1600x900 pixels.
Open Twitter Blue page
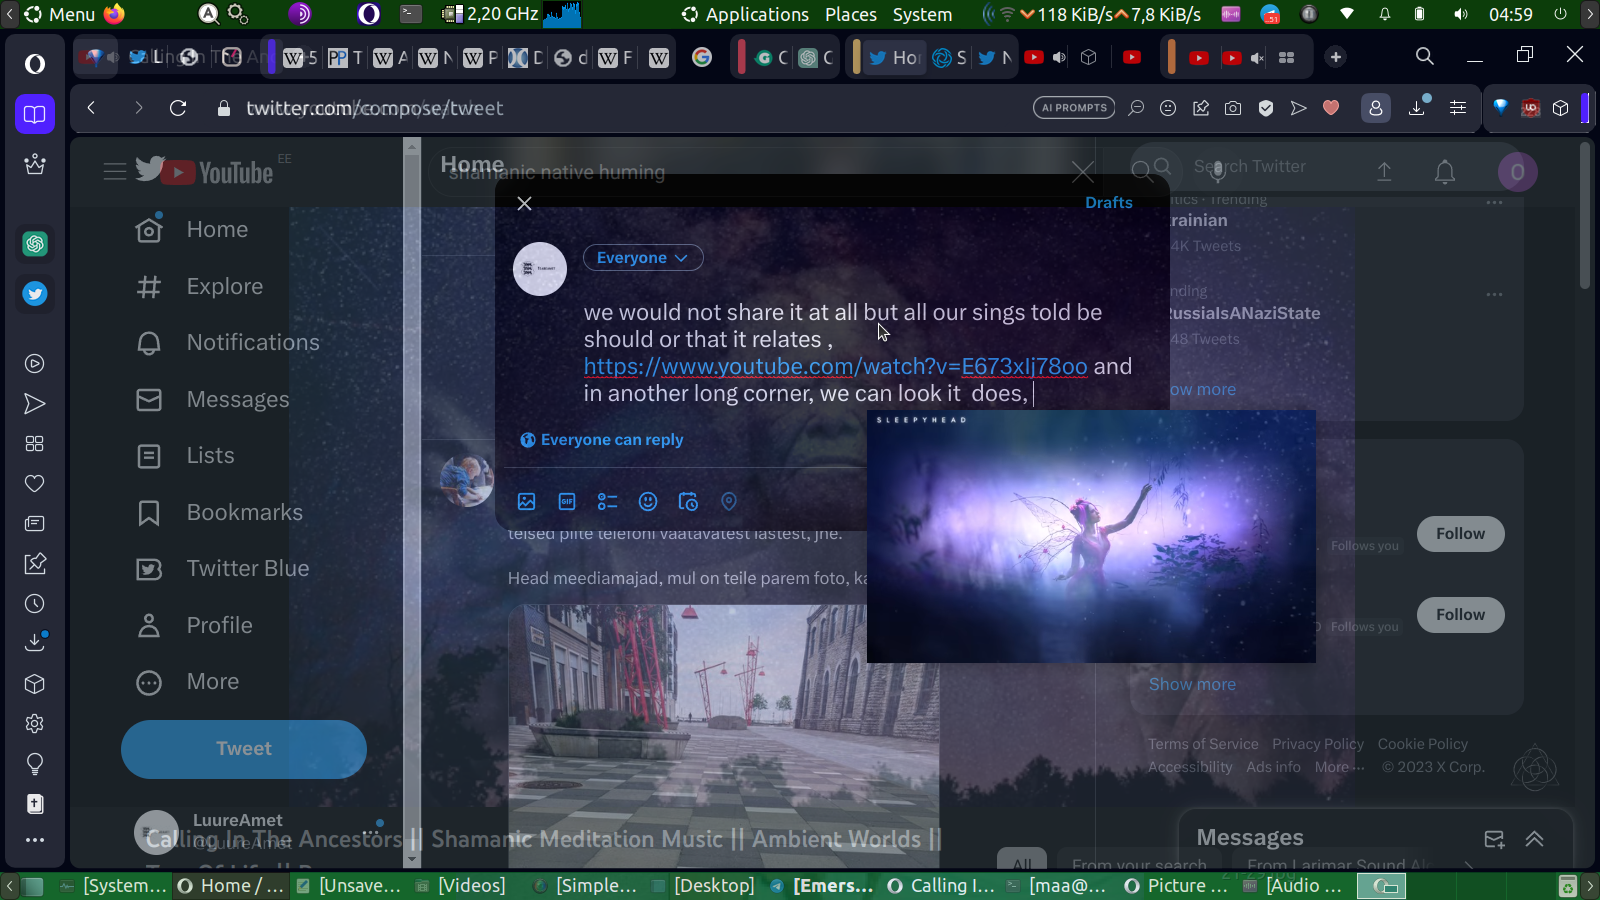click(x=223, y=569)
